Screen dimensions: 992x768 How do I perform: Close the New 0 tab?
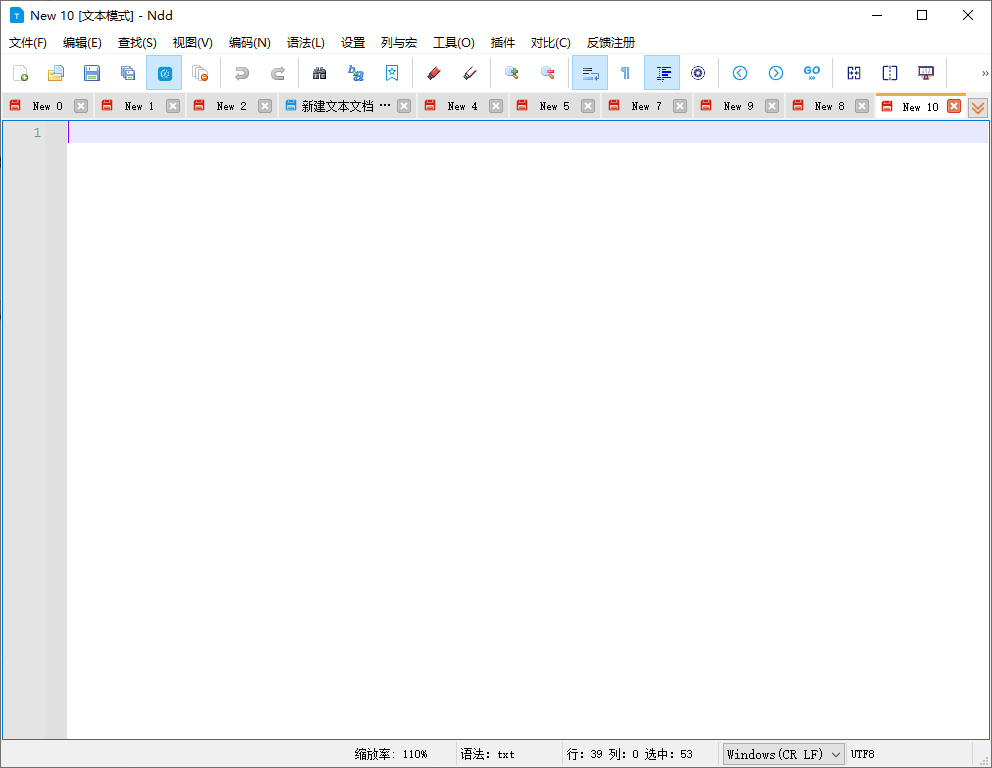tap(80, 106)
